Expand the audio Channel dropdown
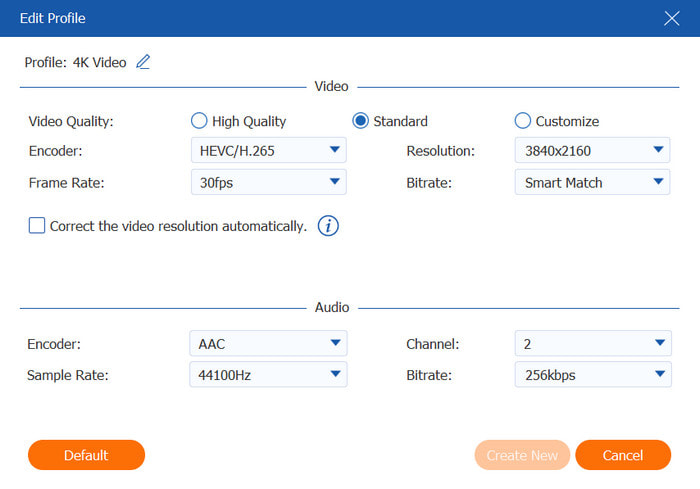This screenshot has height=489, width=700. [592, 343]
